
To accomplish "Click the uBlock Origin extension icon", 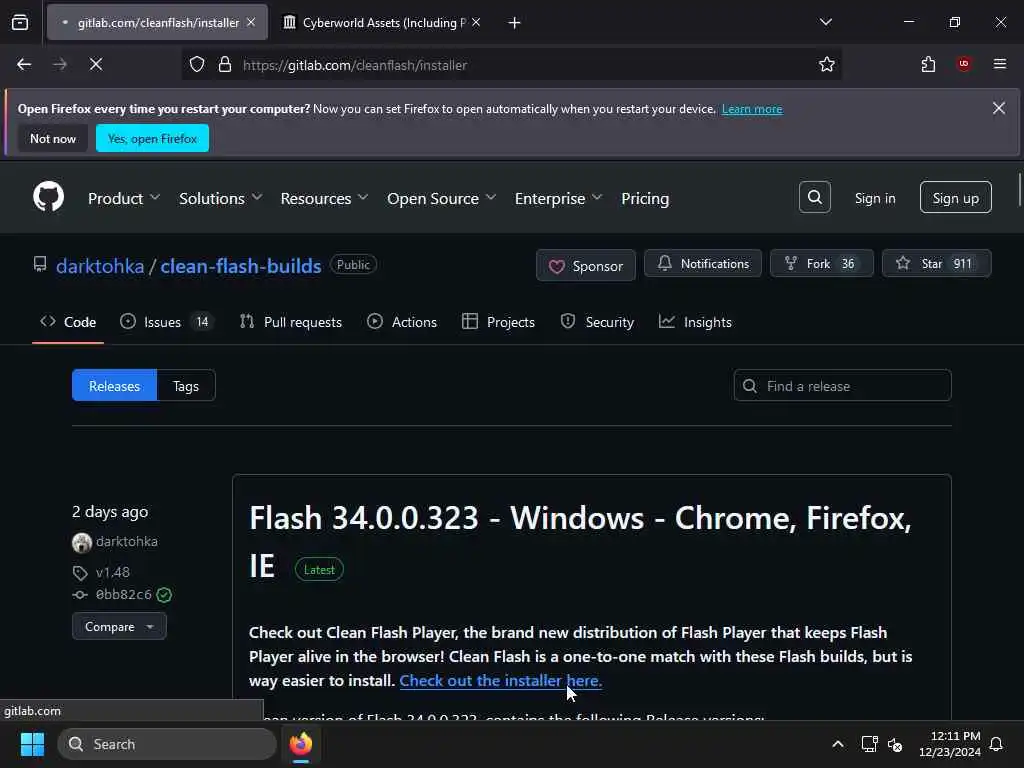I will 964,64.
